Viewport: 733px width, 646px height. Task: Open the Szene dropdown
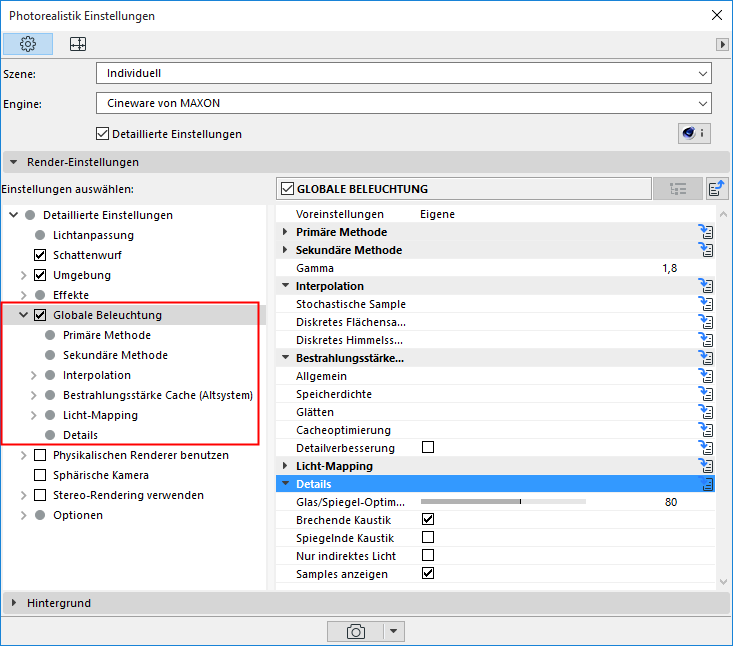(x=404, y=73)
